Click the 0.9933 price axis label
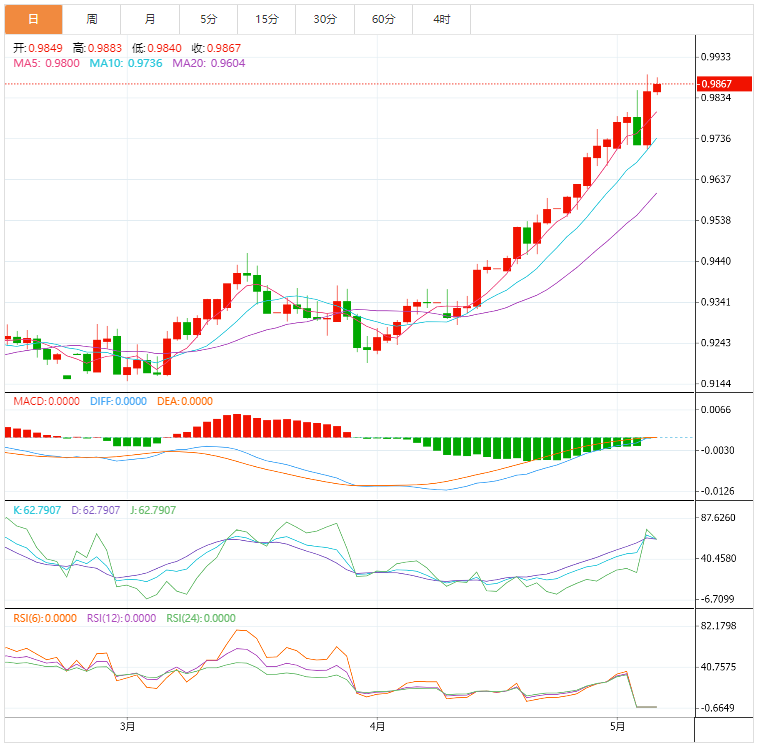The image size is (762, 756). (x=715, y=57)
